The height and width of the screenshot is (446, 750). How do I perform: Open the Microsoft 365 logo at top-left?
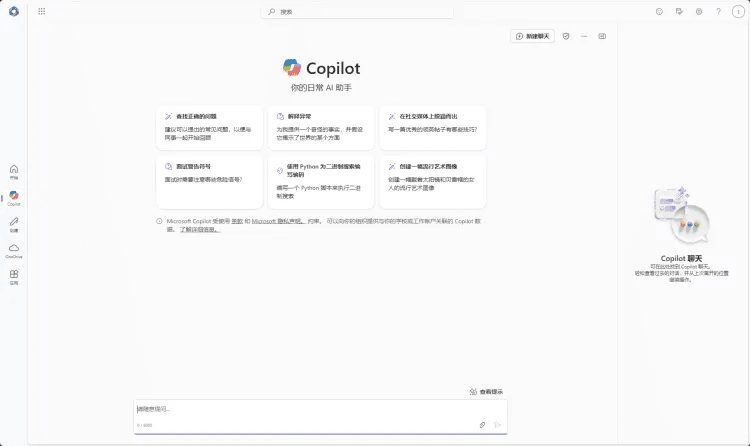tap(14, 11)
